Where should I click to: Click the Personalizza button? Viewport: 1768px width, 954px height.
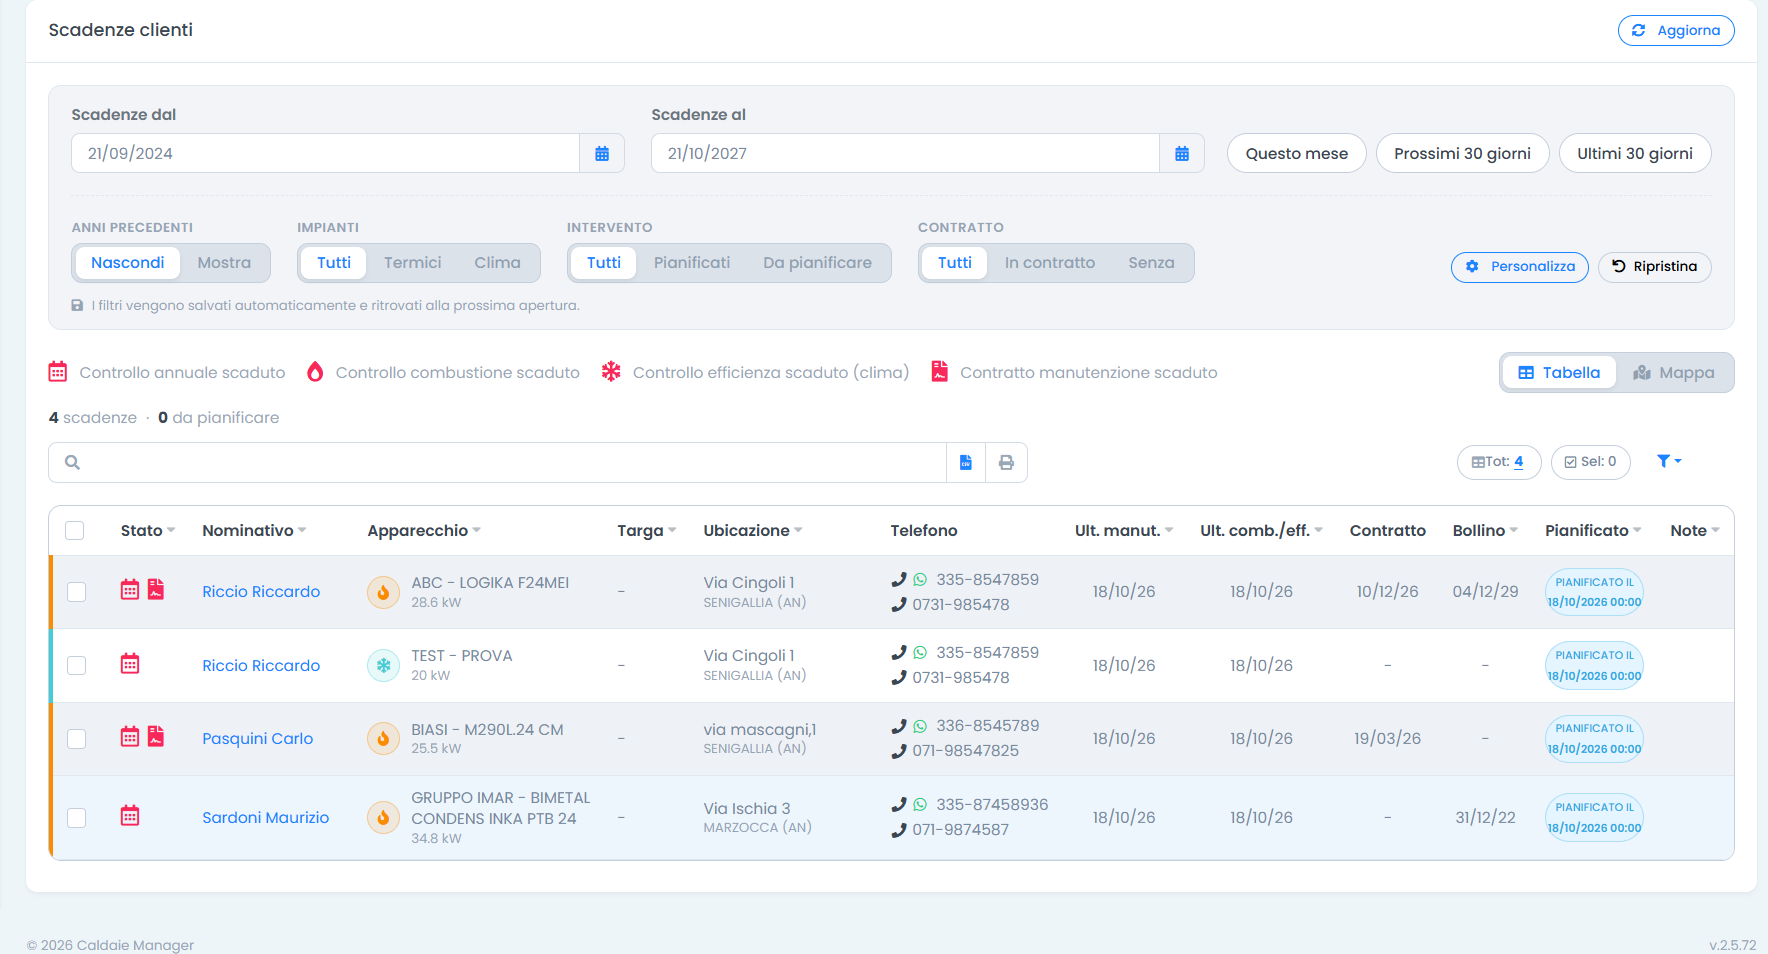coord(1520,267)
